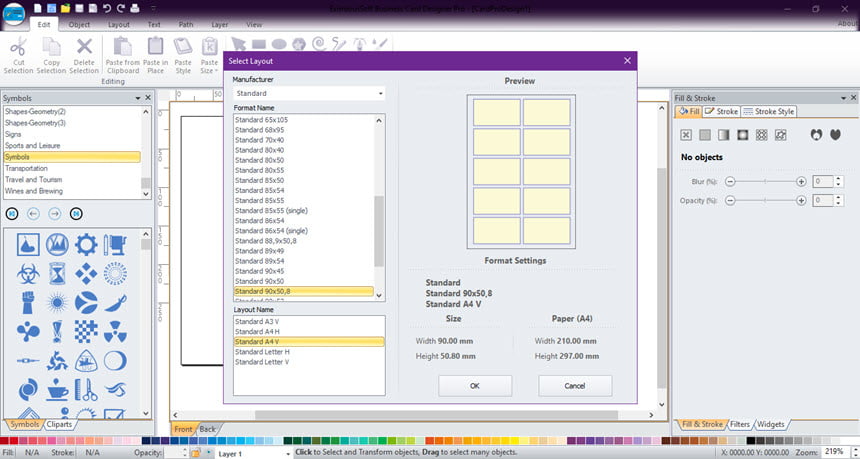Click the new document icon
The image size is (860, 459).
coord(37,8)
